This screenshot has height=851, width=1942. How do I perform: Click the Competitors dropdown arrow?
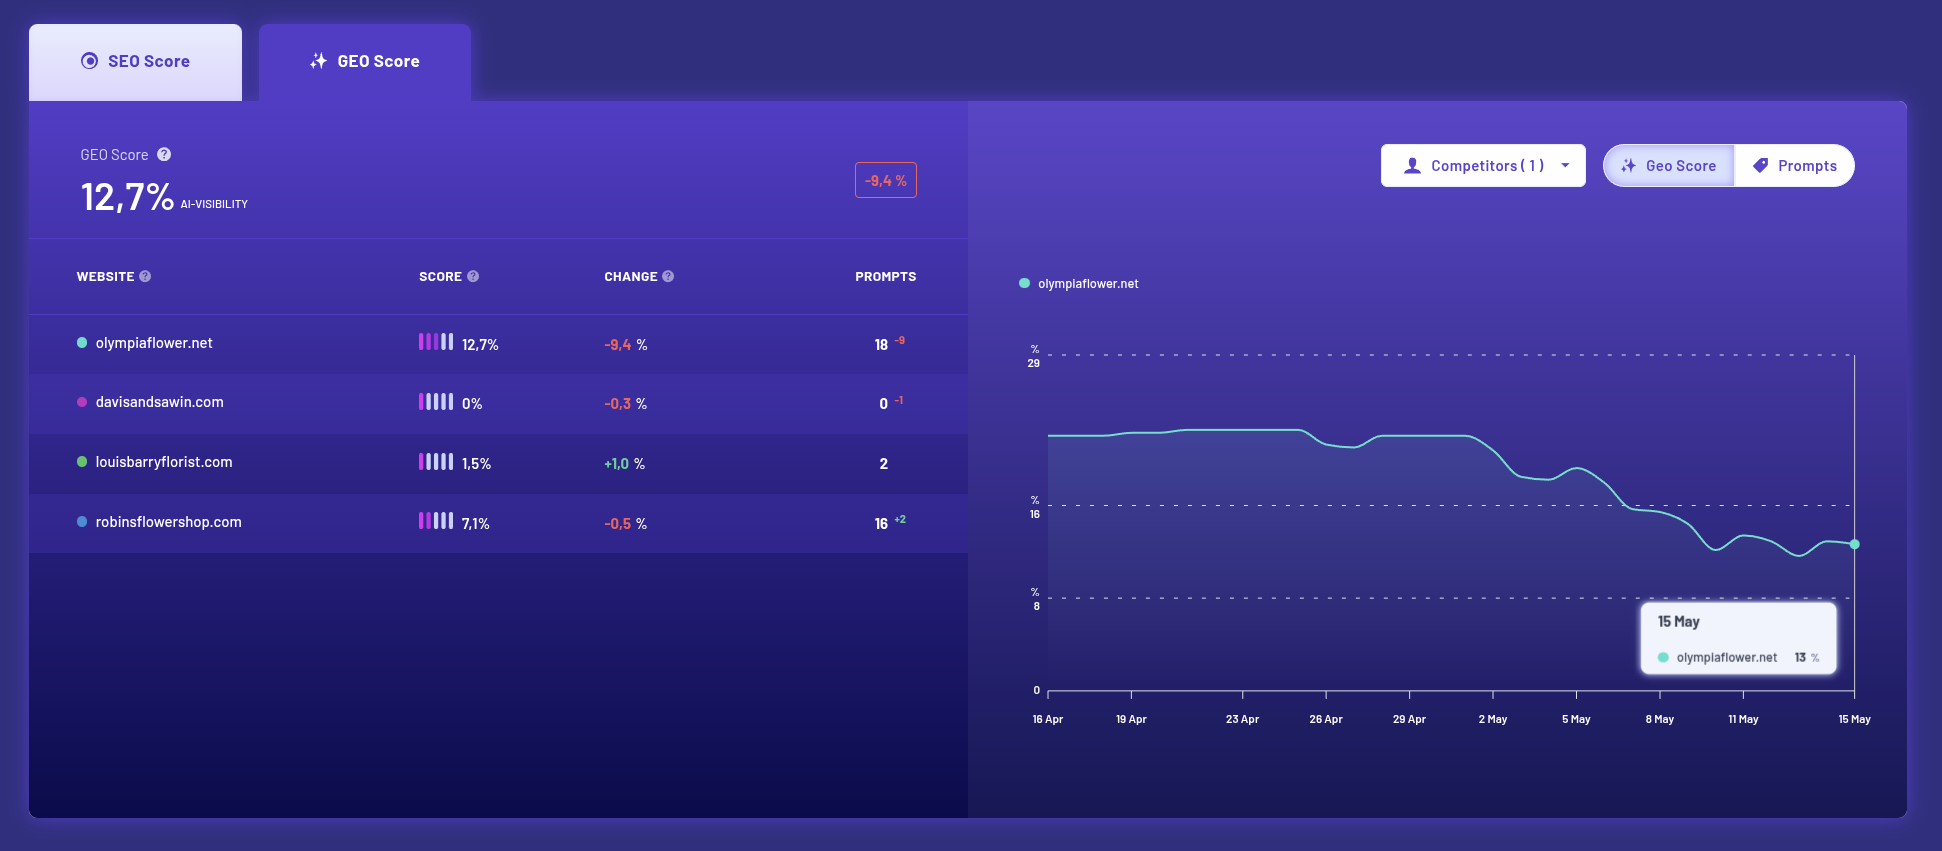[x=1565, y=166]
